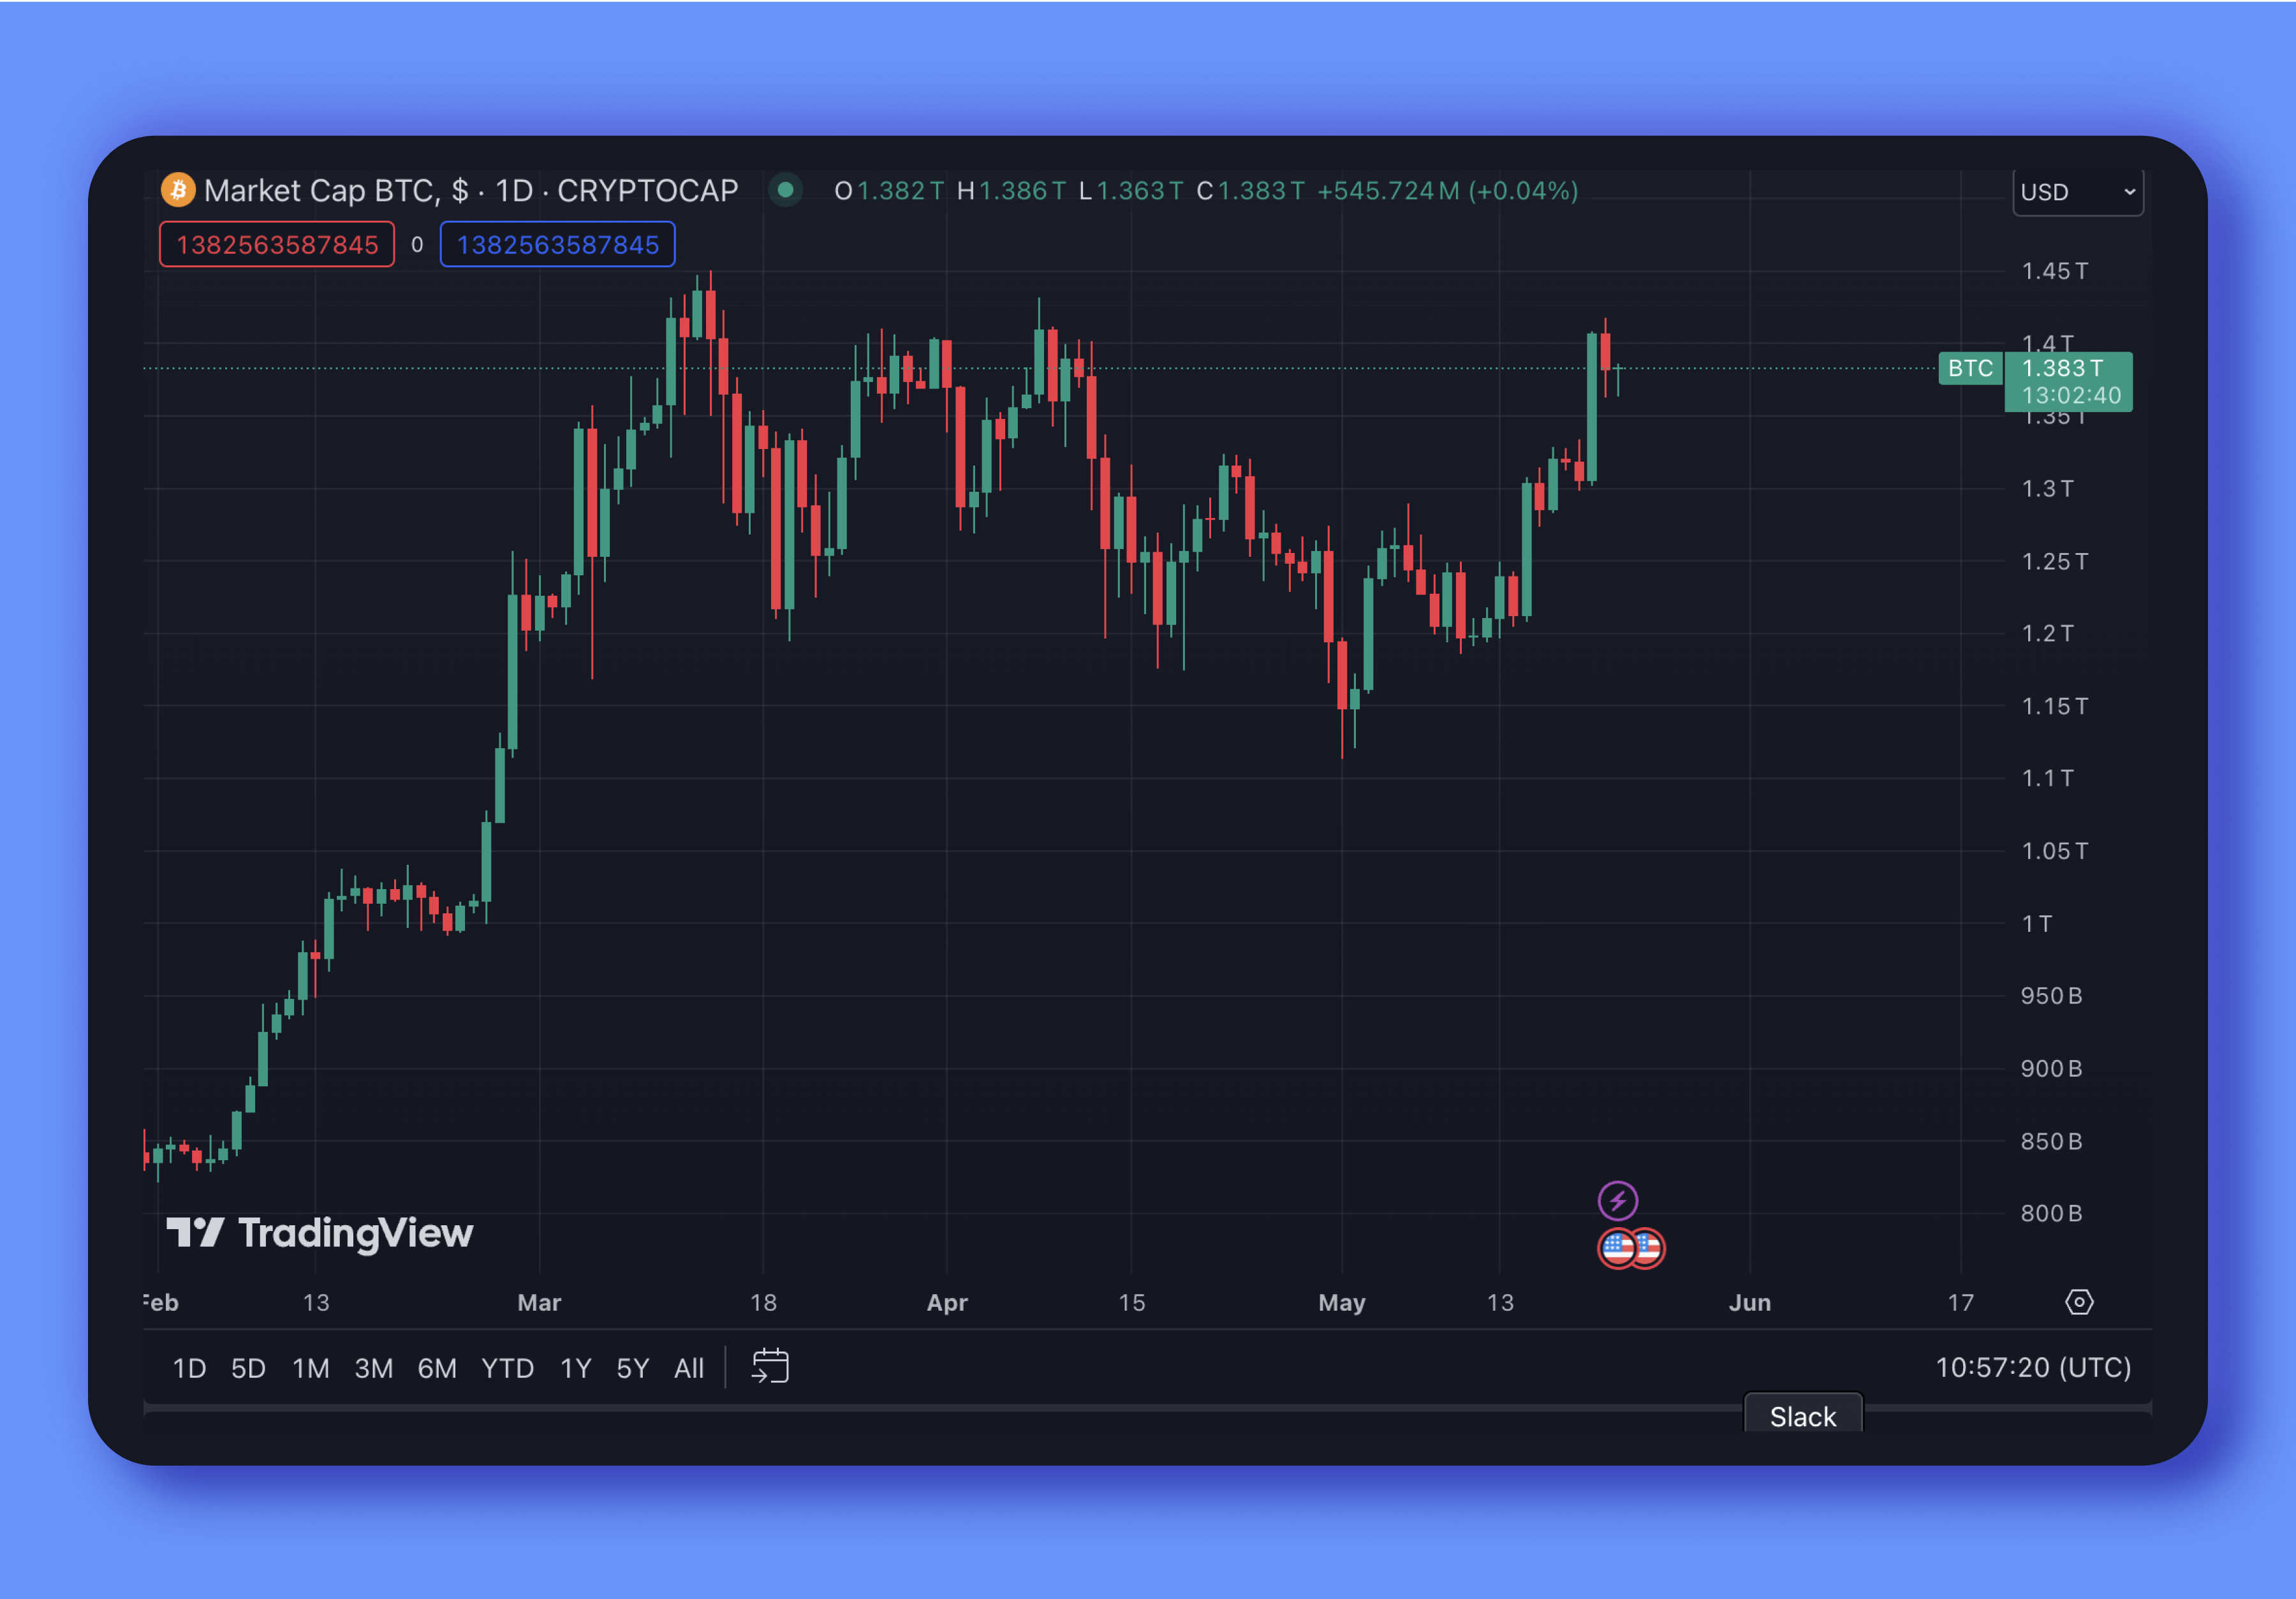The width and height of the screenshot is (2296, 1599).
Task: Click the 18 date label on time axis
Action: [x=763, y=1302]
